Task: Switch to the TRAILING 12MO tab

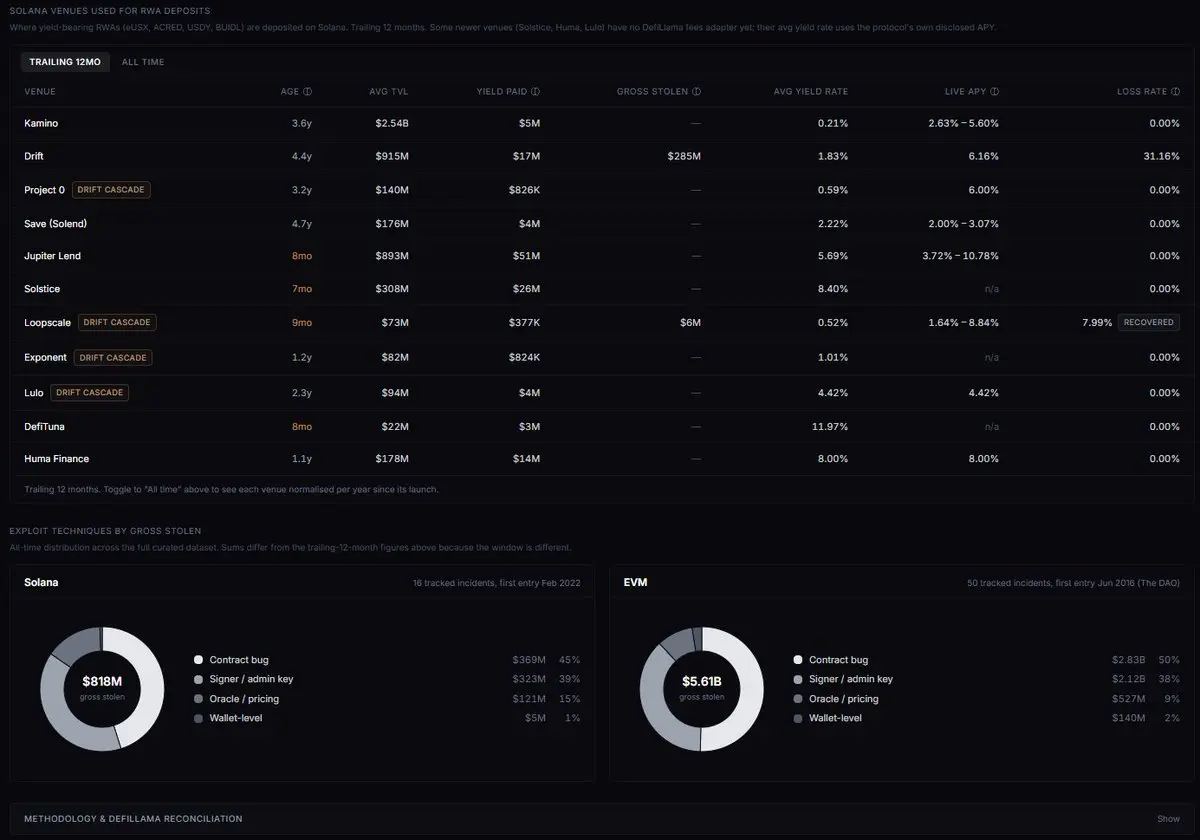Action: pyautogui.click(x=65, y=62)
